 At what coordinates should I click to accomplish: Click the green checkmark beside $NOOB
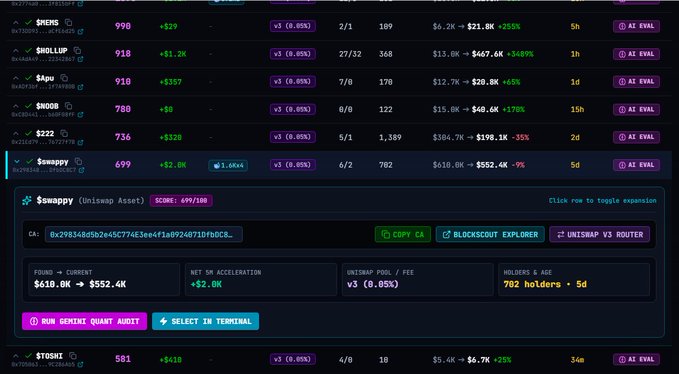[x=29, y=106]
